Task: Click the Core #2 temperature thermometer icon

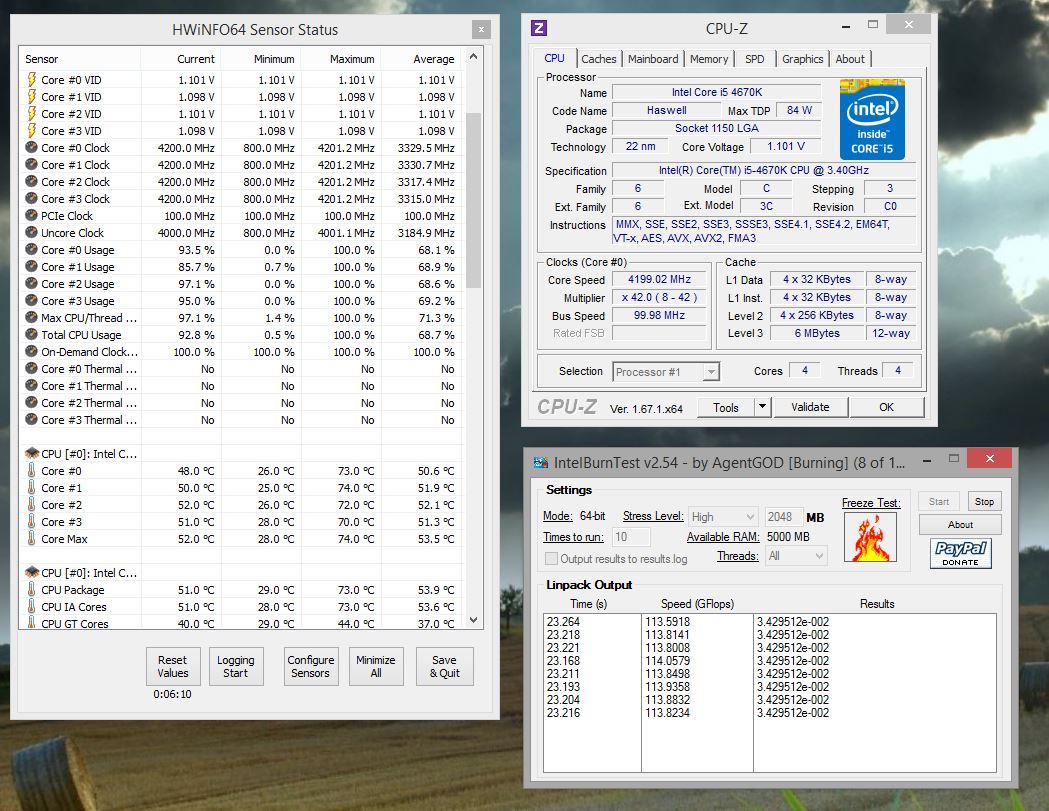Action: pyautogui.click(x=31, y=505)
